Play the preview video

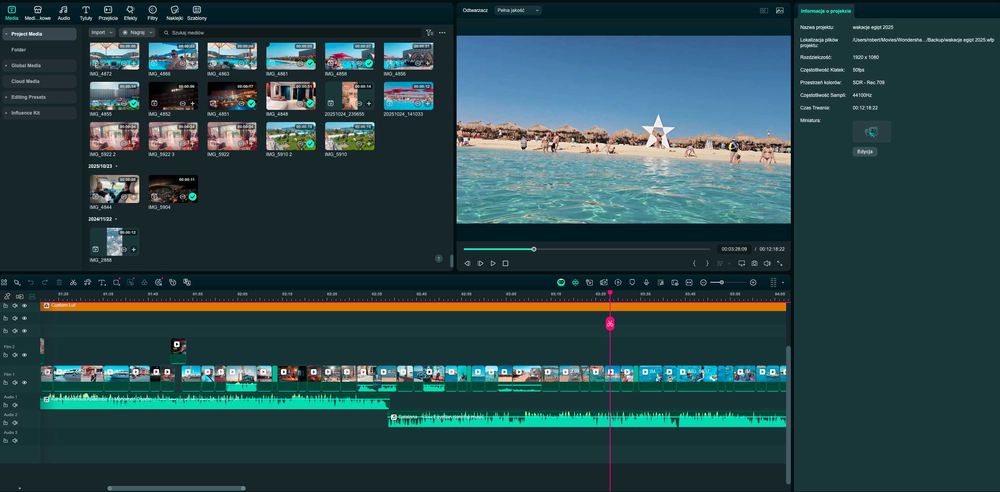[493, 263]
